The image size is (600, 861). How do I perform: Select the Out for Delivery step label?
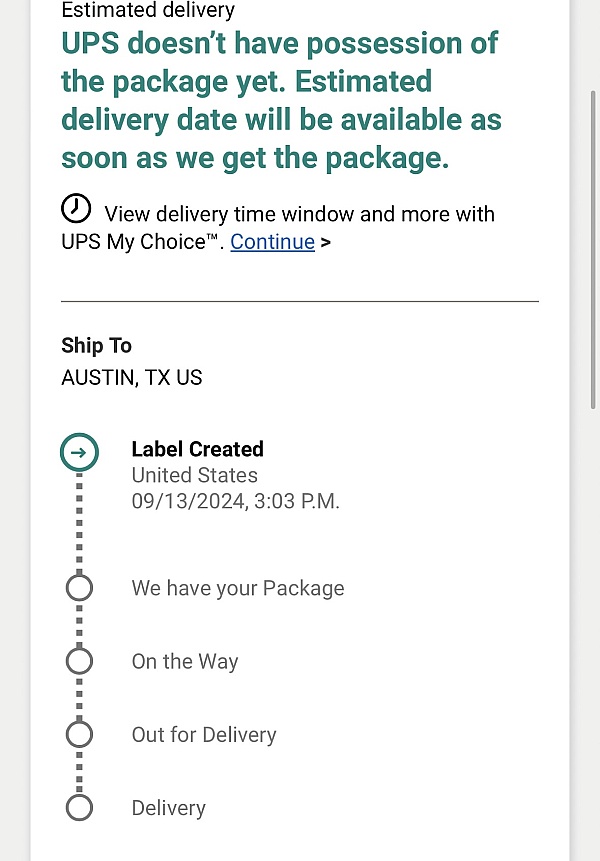pyautogui.click(x=204, y=735)
